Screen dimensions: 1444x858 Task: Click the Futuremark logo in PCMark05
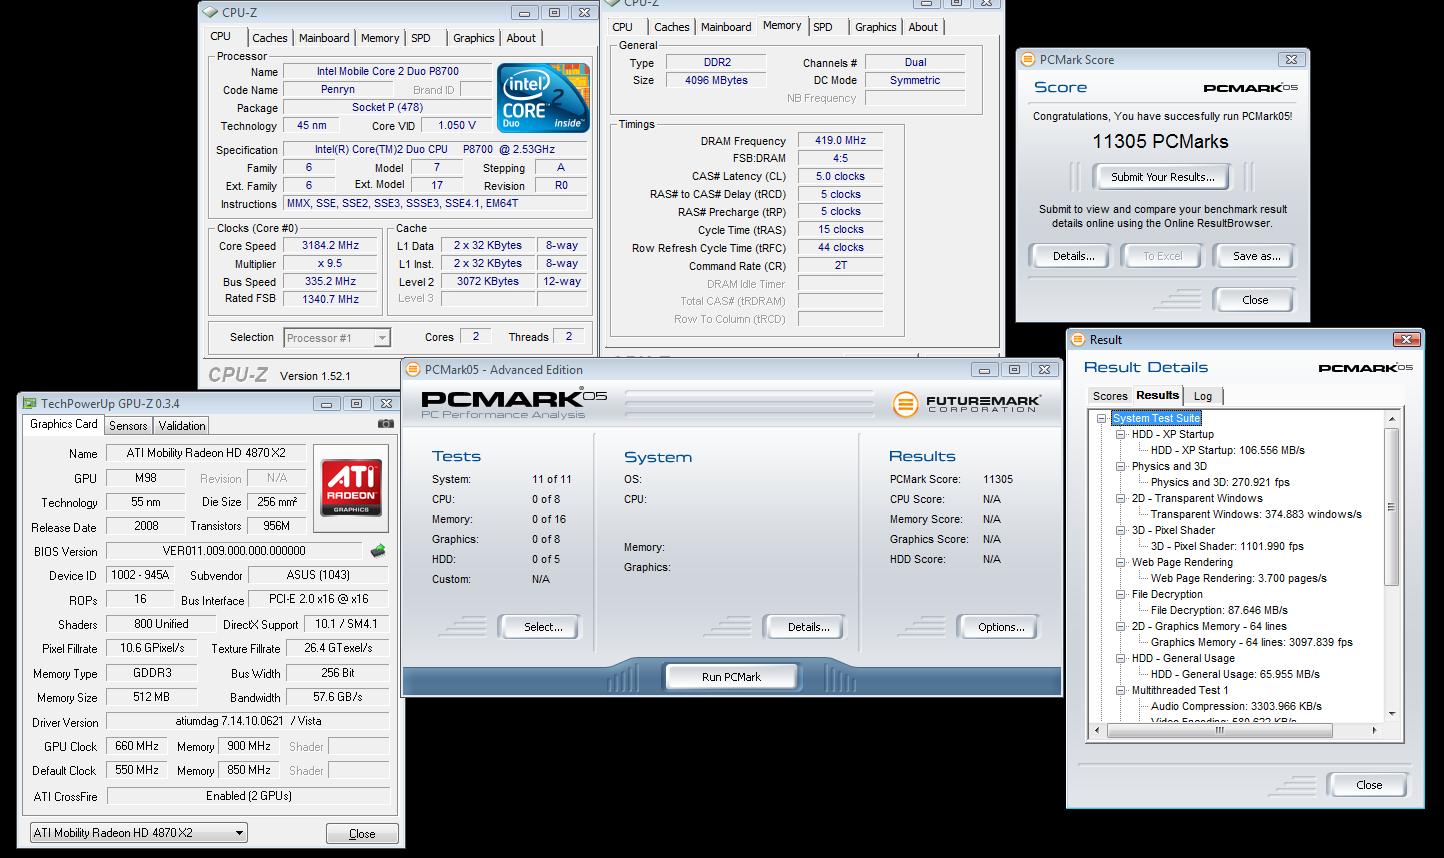(967, 404)
